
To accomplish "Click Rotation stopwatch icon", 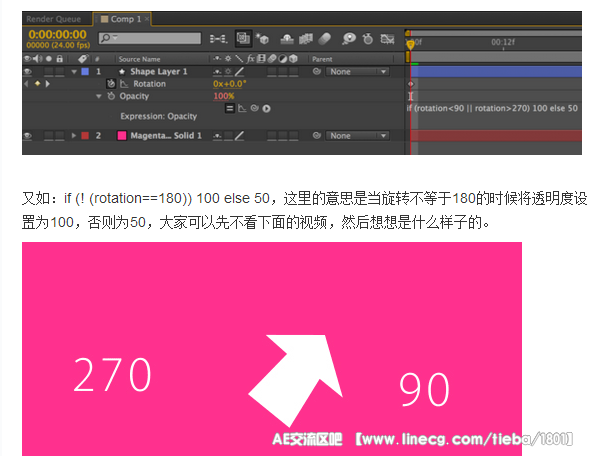I will tap(111, 83).
